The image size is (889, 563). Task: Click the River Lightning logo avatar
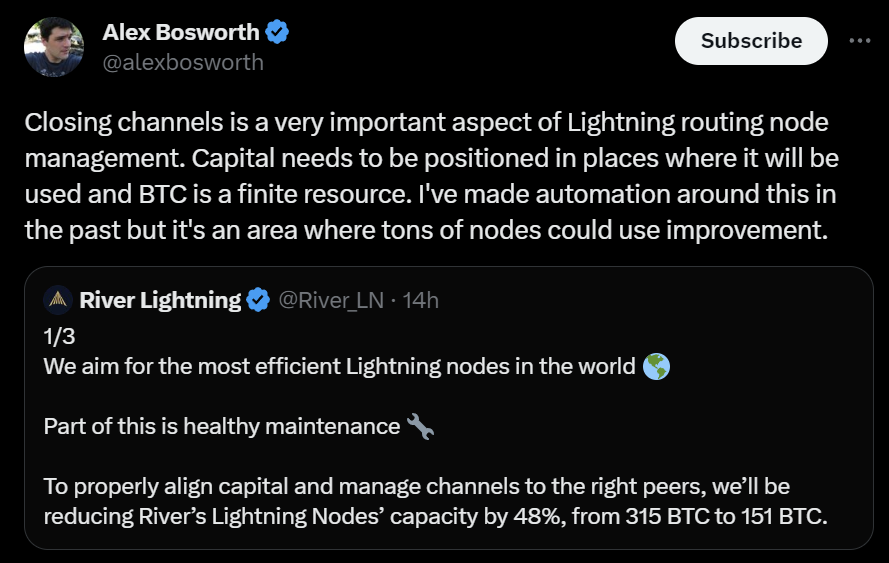pyautogui.click(x=57, y=299)
